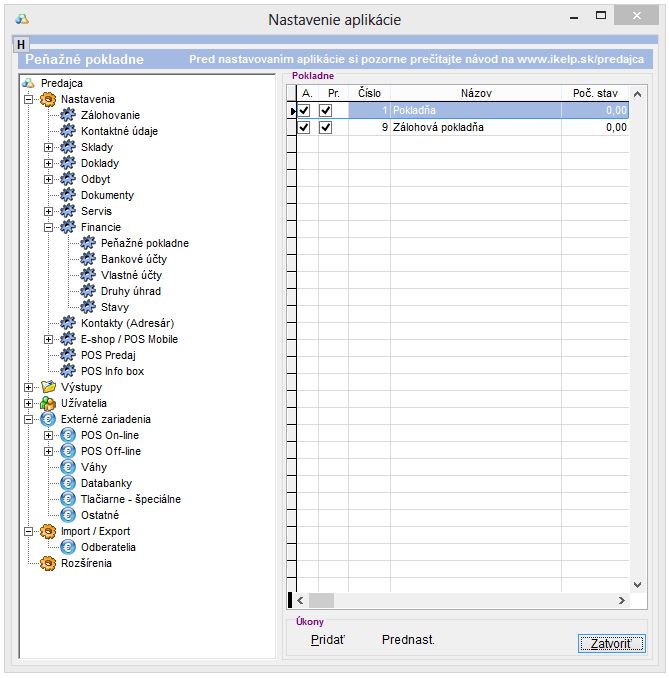Click the gear icon beside Servis
Viewport: 669px width, 678px height.
[68, 211]
